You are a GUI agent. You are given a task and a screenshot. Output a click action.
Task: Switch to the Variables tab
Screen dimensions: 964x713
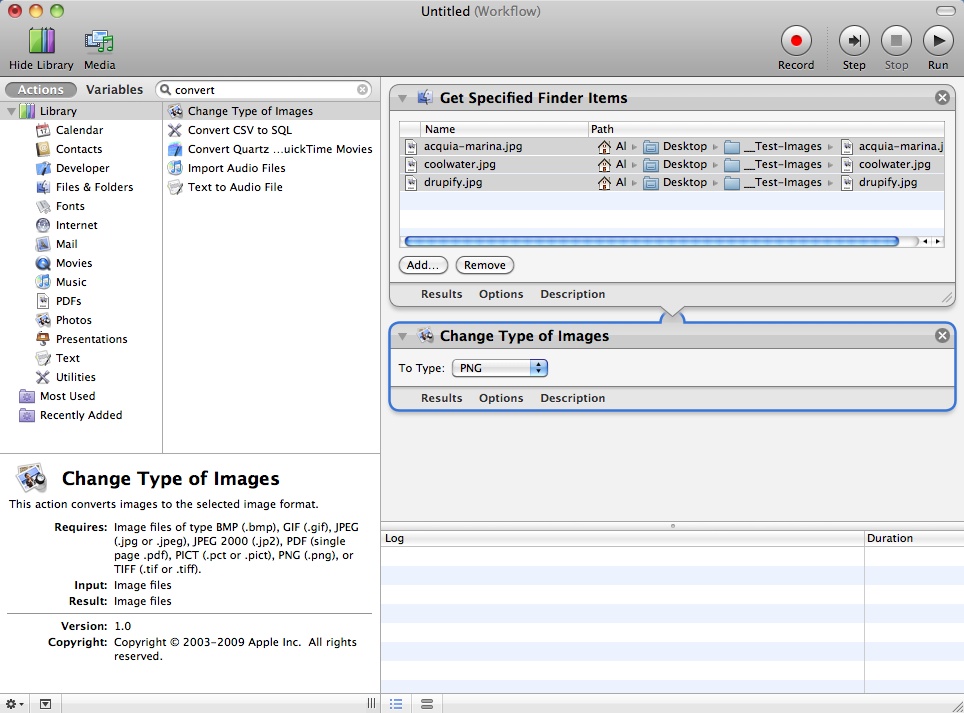pyautogui.click(x=115, y=89)
